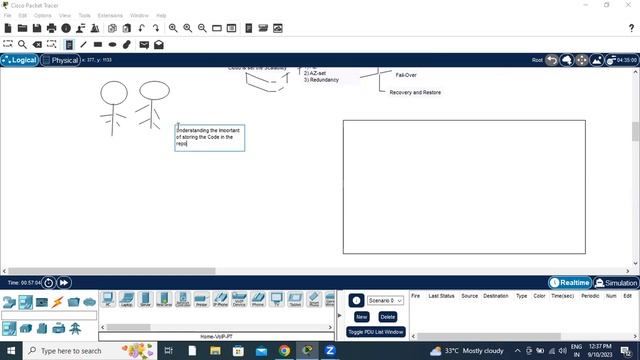Toggle the Place Note tool
The image size is (640, 360).
pos(69,44)
